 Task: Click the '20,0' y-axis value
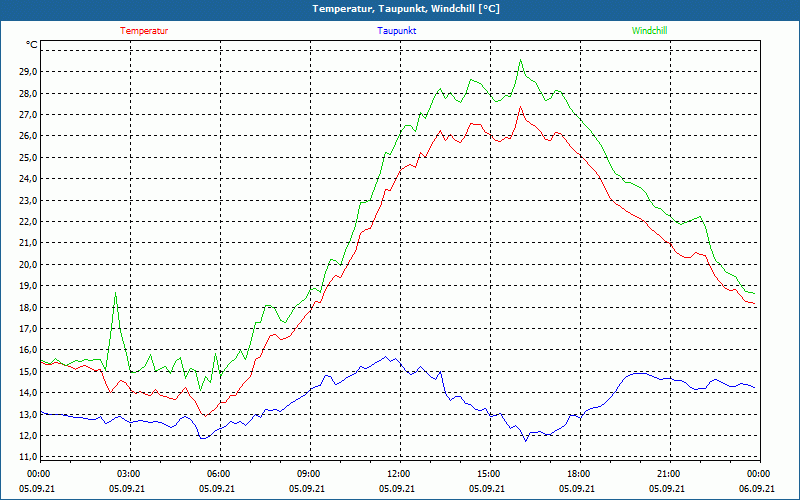coord(29,264)
